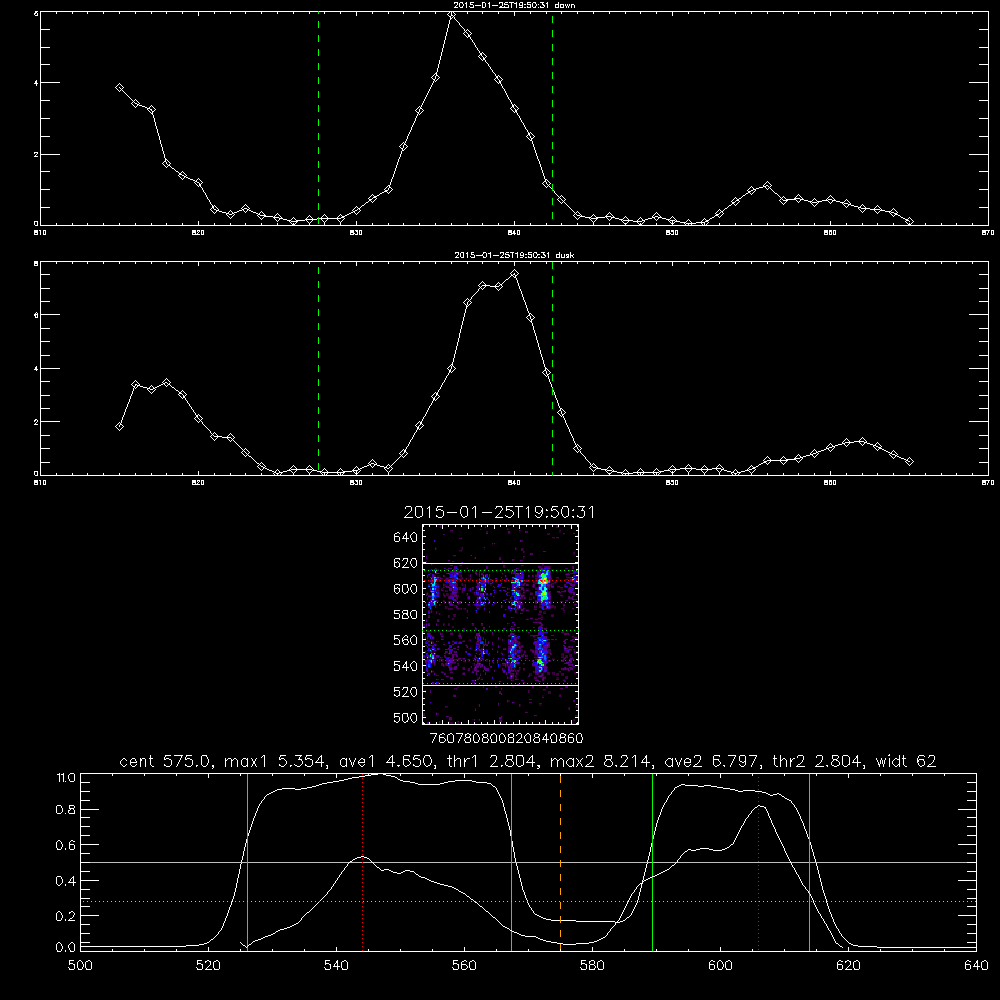Click the "ave1 4.650" value in stats line
This screenshot has height=1000, width=1000.
pyautogui.click(x=386, y=761)
